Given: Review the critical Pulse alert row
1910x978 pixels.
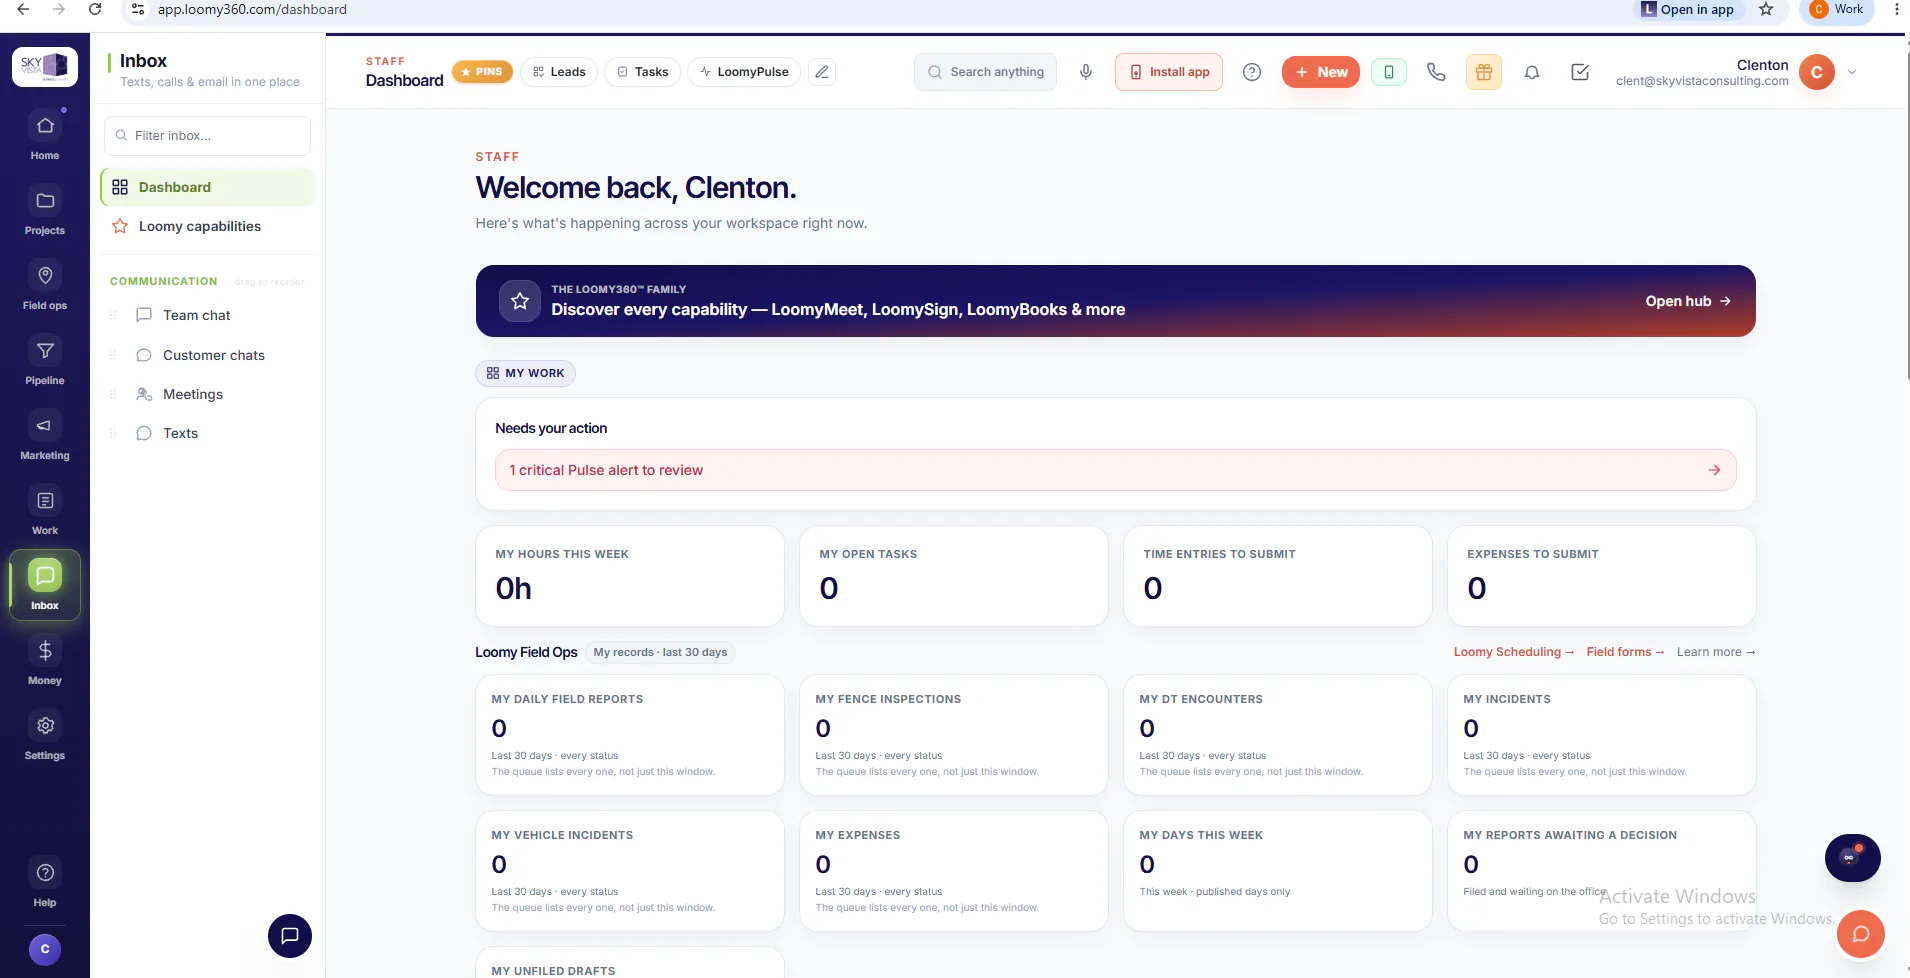Looking at the screenshot, I should coord(1115,470).
